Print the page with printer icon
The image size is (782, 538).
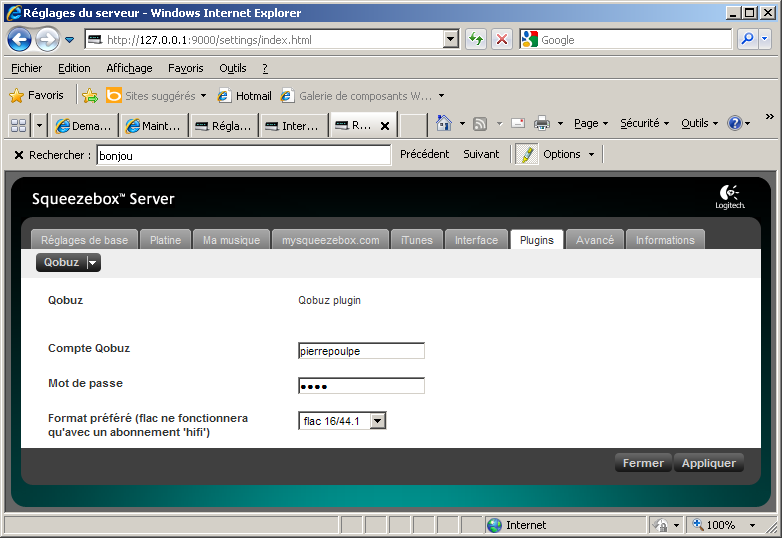(x=542, y=123)
